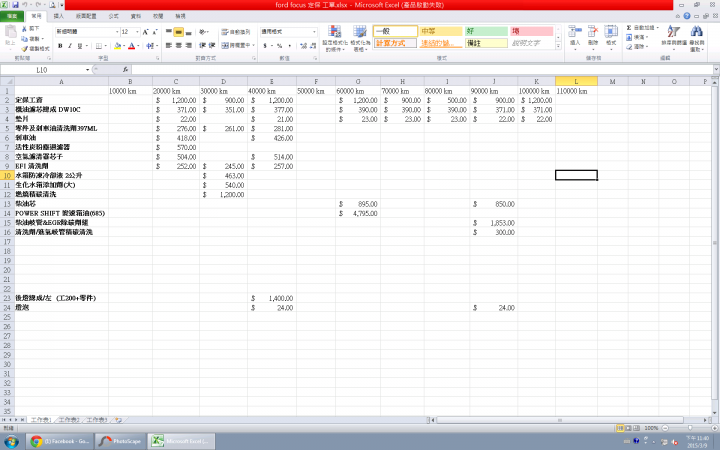The image size is (720, 450).
Task: Redo the last undone action
Action: 38,5
